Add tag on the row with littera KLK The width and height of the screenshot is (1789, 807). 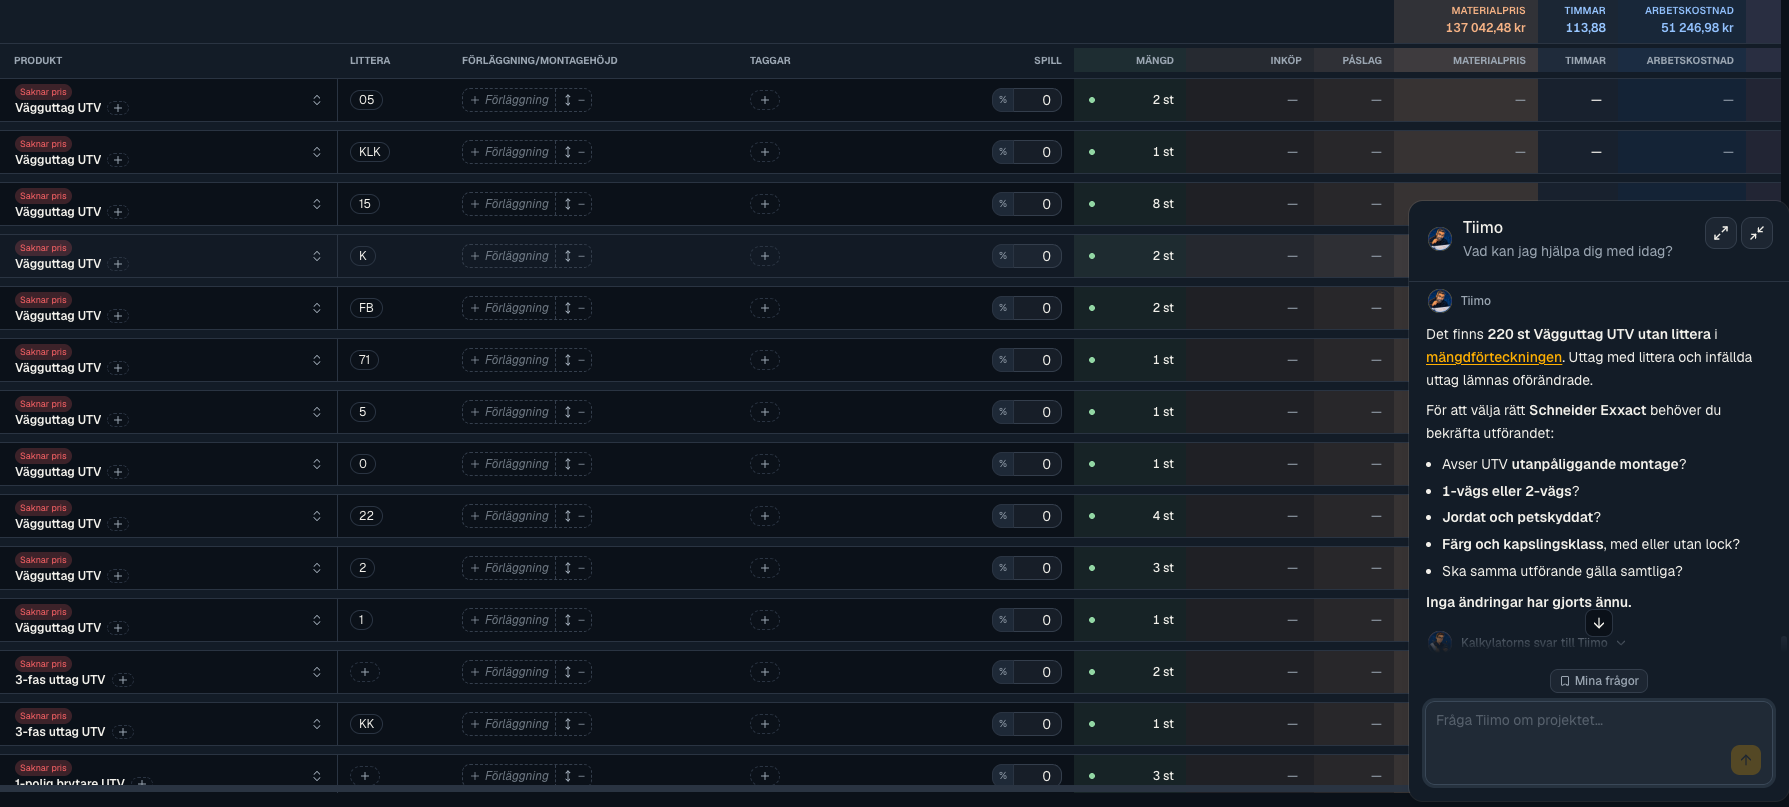[x=765, y=152]
